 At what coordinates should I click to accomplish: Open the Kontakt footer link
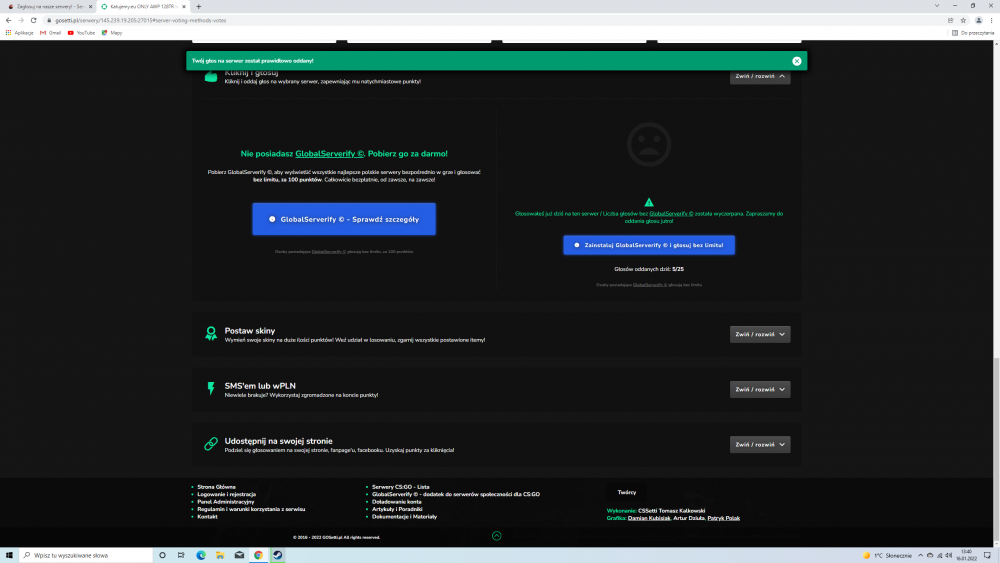[207, 516]
